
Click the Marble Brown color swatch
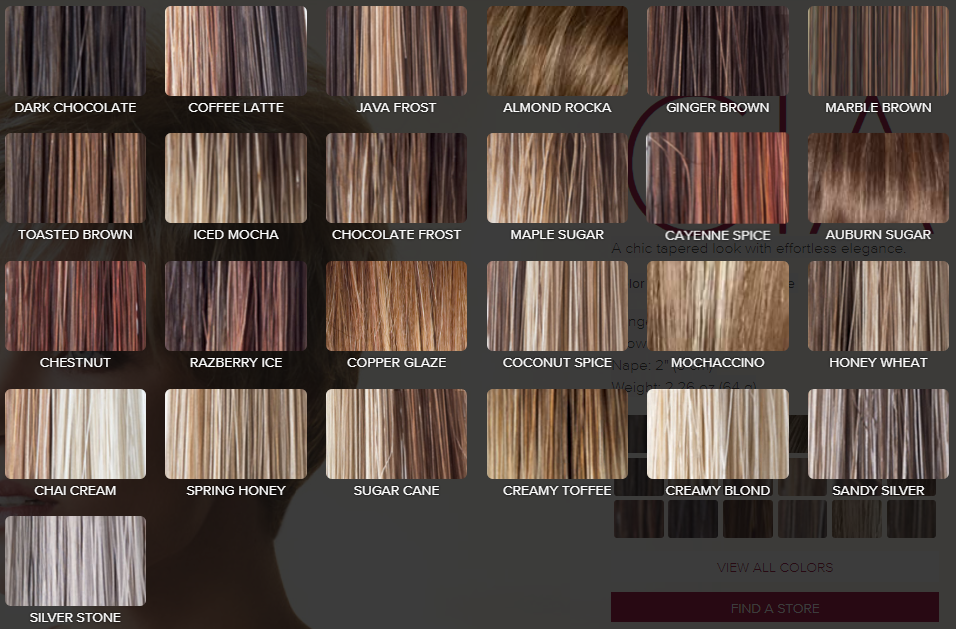click(x=878, y=51)
